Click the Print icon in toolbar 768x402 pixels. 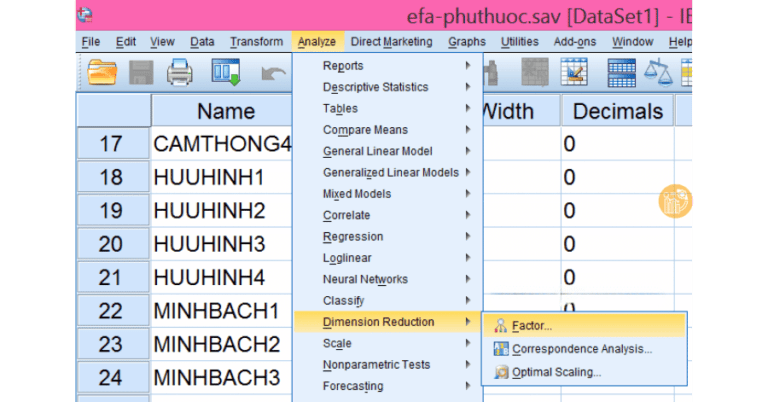[179, 72]
